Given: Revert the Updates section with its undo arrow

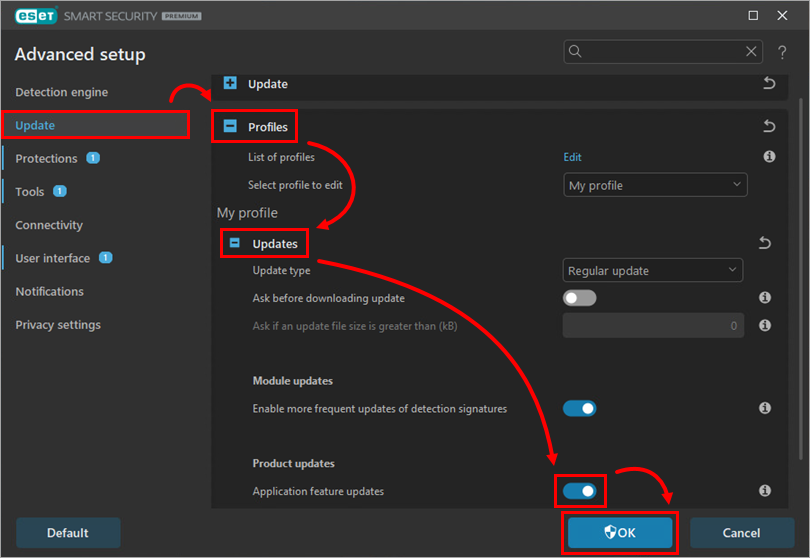Looking at the screenshot, I should (765, 243).
